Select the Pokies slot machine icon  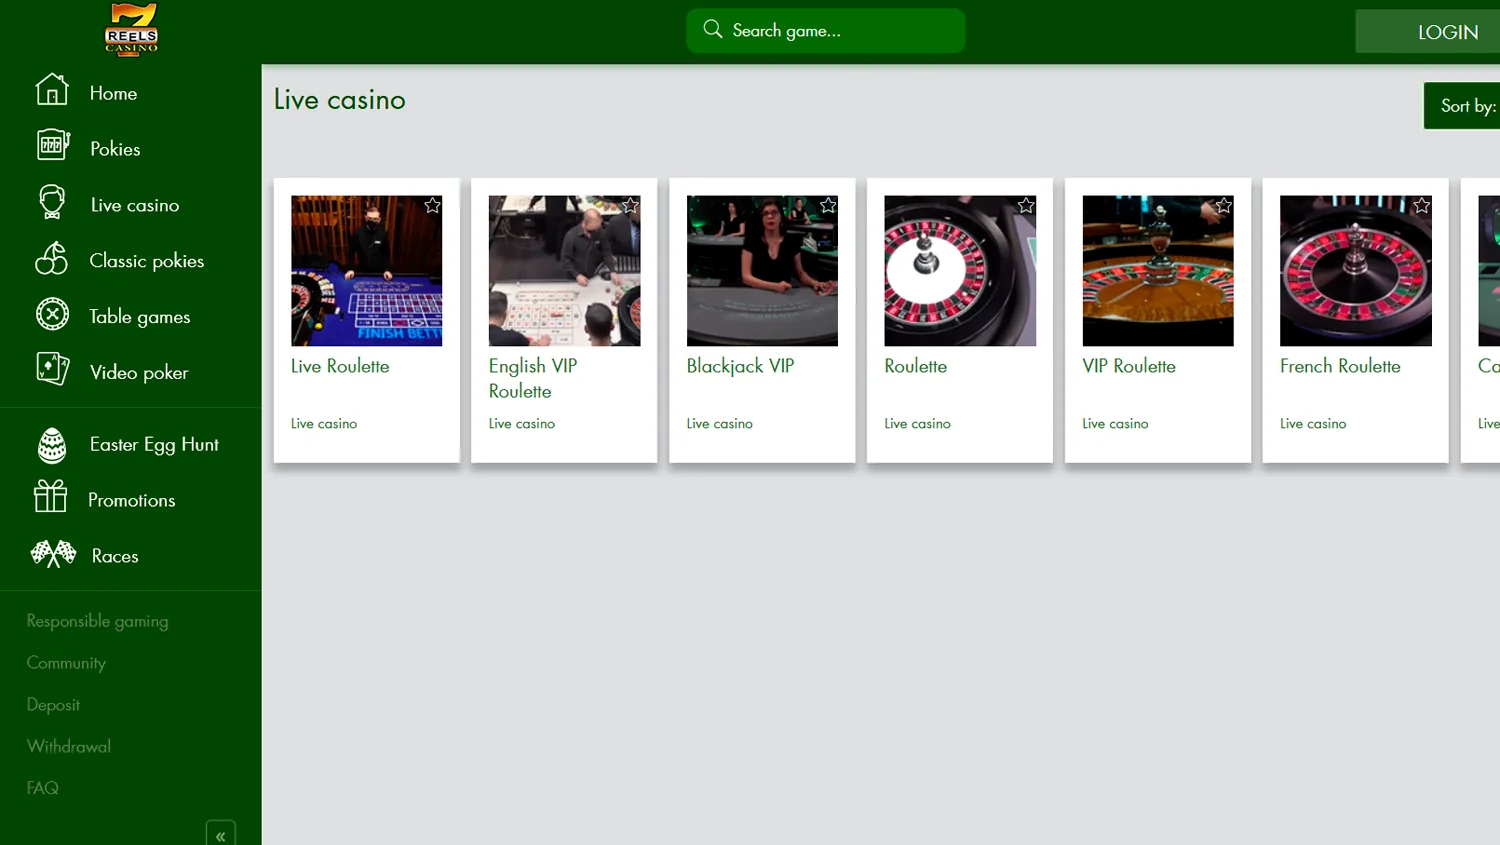(x=52, y=146)
